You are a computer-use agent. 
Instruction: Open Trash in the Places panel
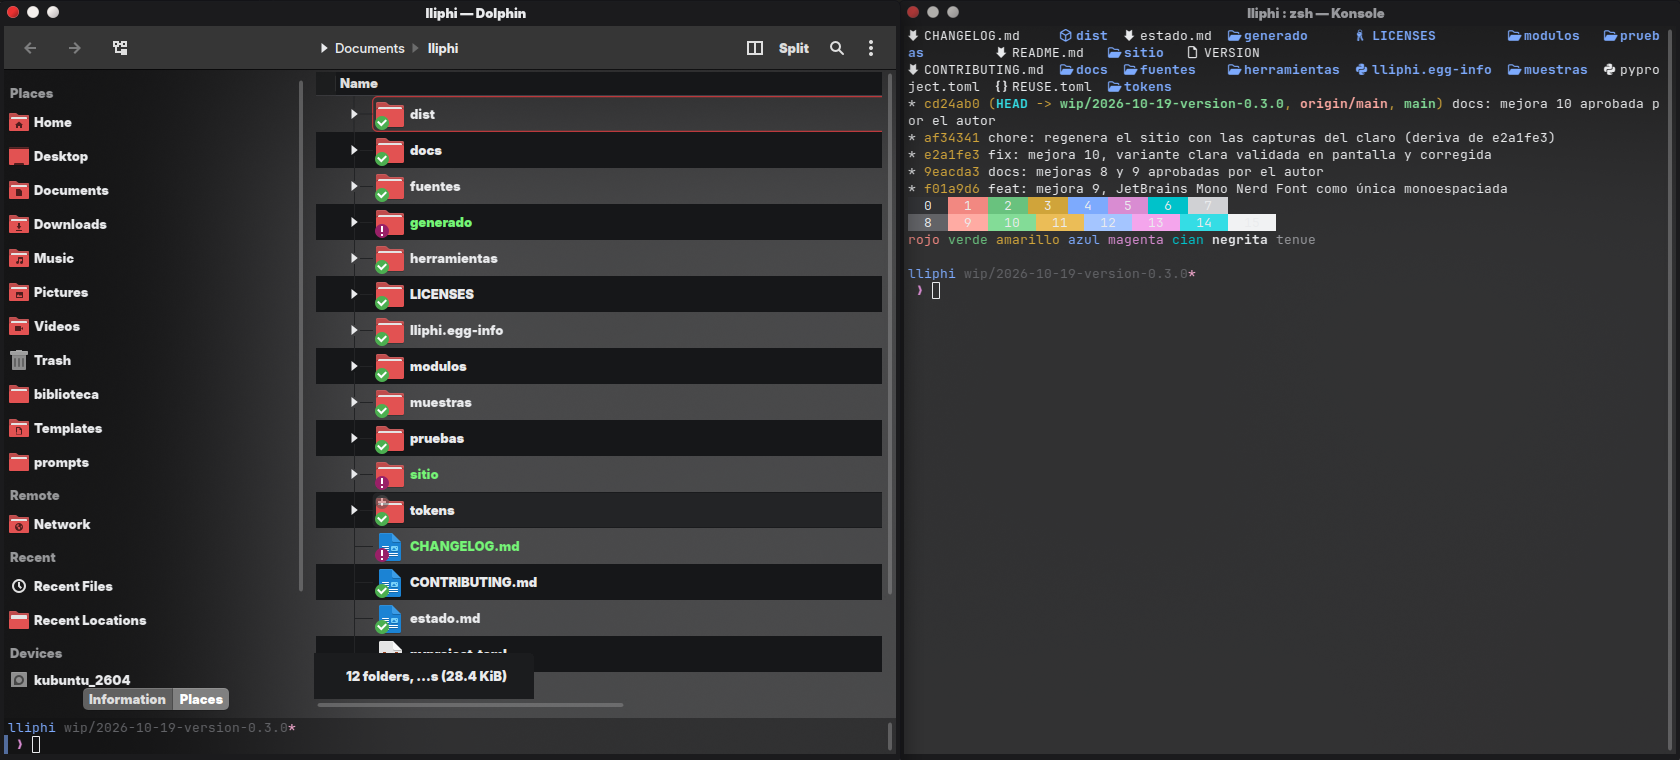coord(52,360)
